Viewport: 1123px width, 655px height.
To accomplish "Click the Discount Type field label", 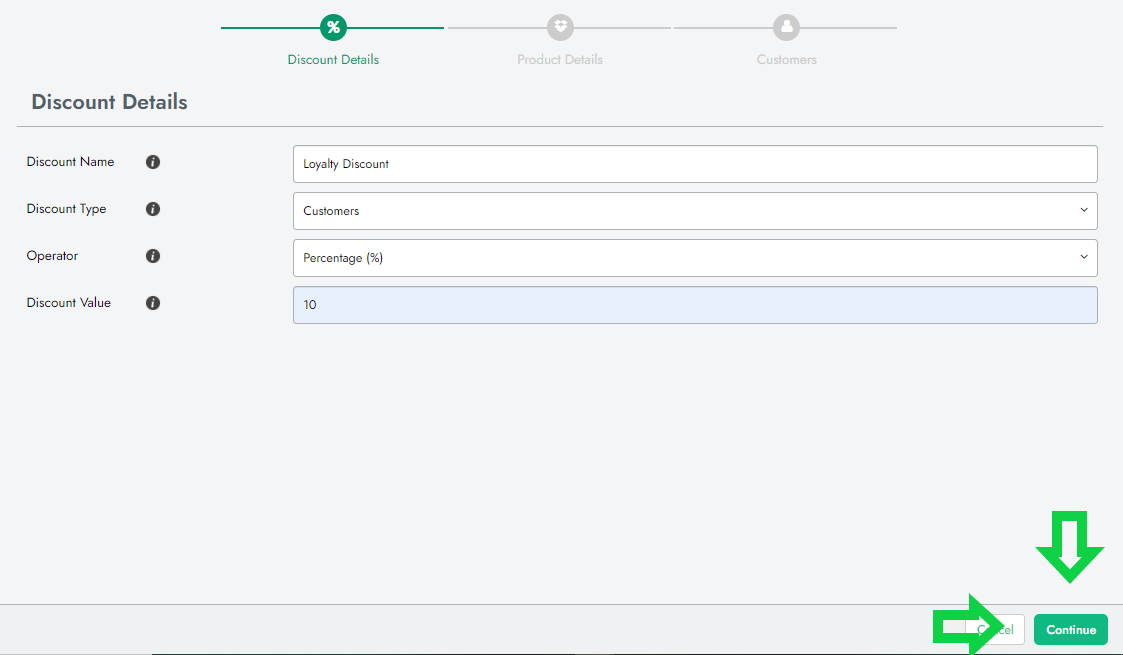I will click(66, 209).
